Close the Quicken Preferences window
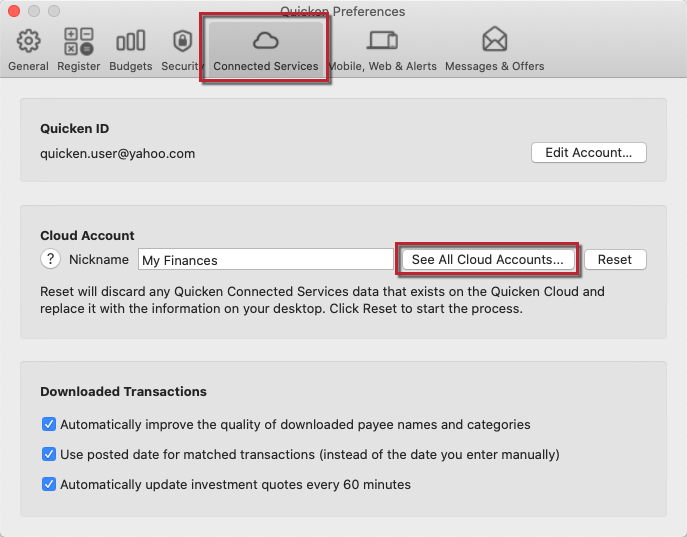The width and height of the screenshot is (687, 537). 14,11
